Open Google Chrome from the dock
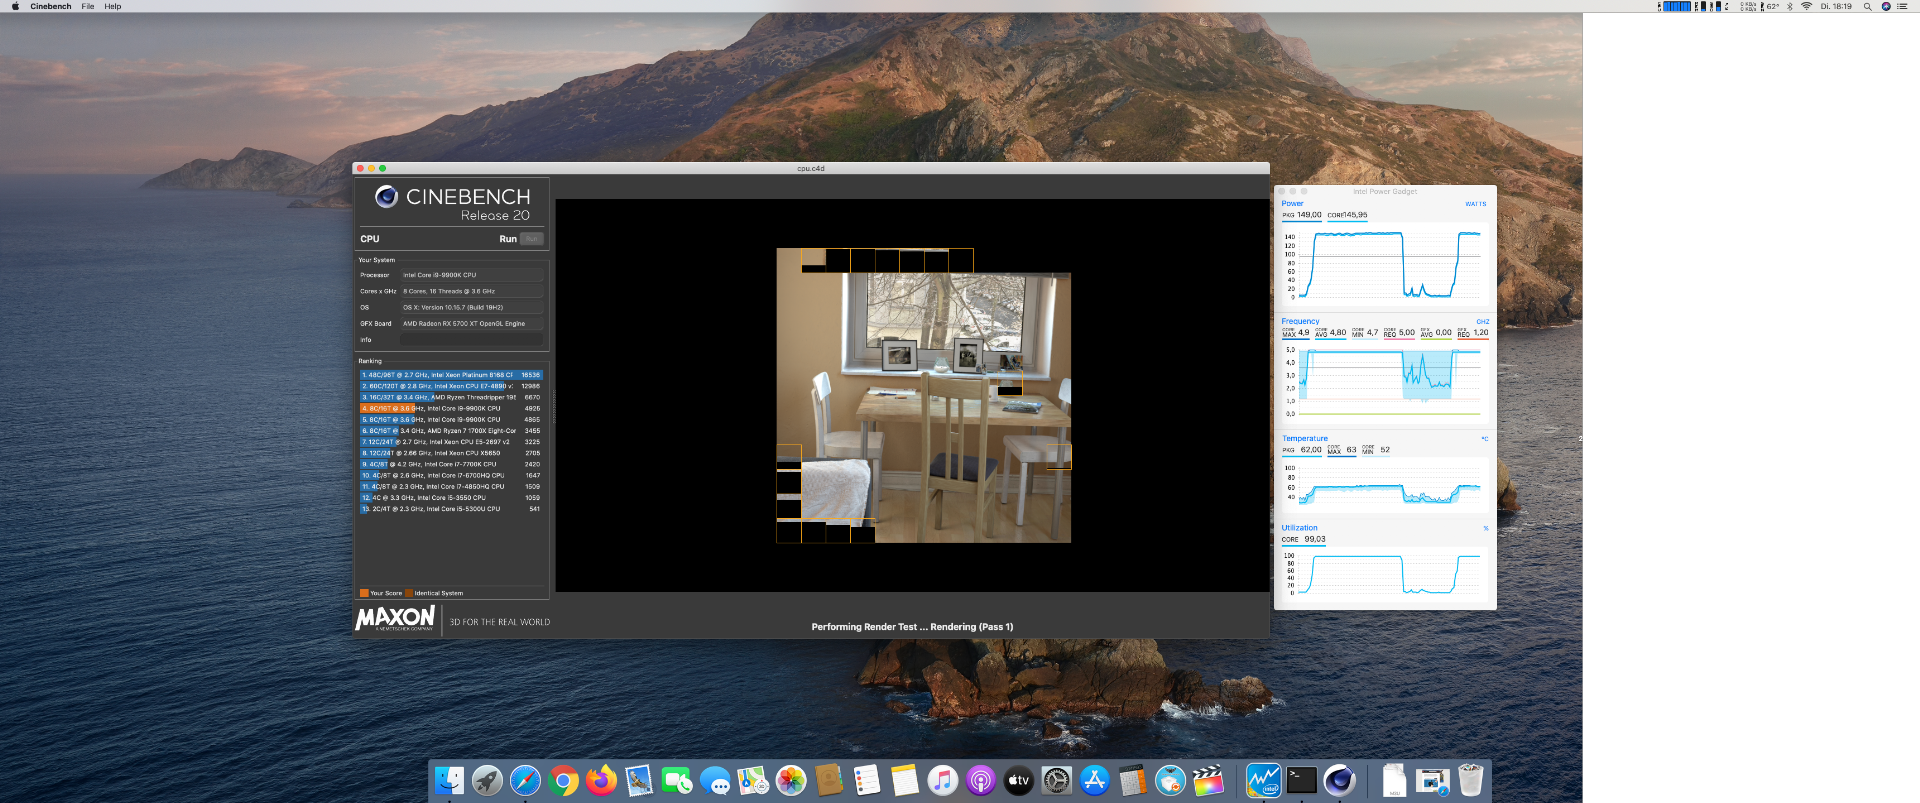 point(563,780)
